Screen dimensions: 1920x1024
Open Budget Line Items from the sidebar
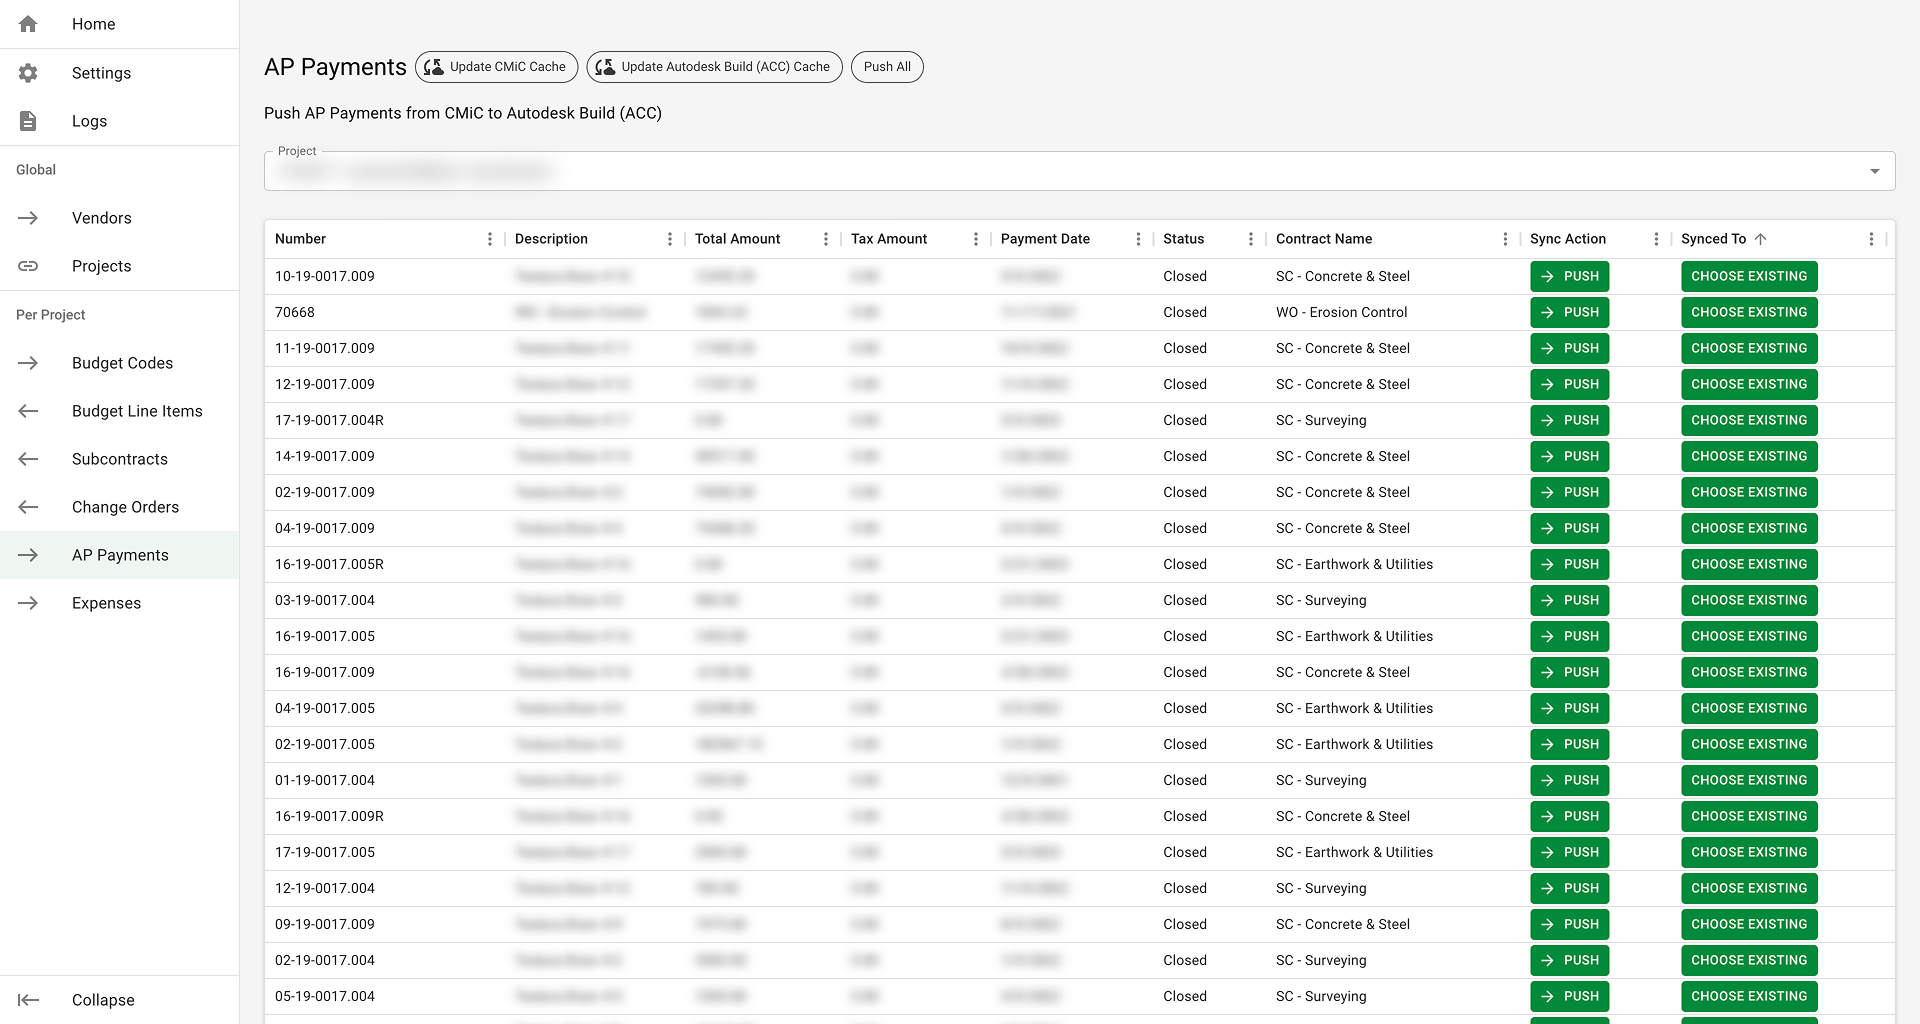(137, 411)
